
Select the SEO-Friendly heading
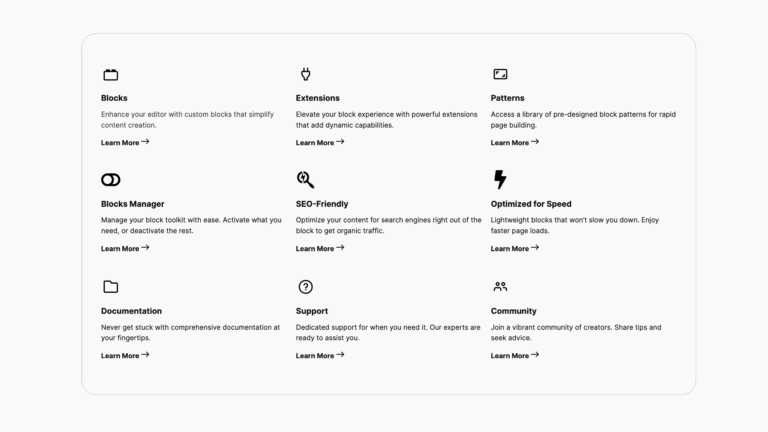point(322,204)
